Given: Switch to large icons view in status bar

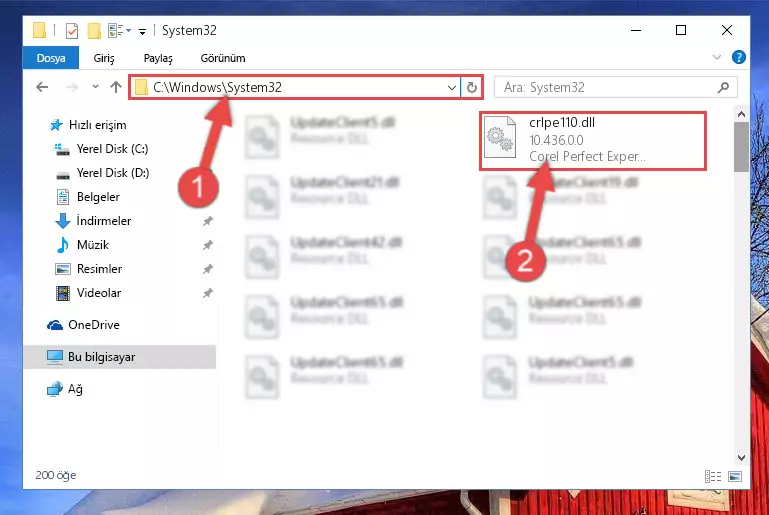Looking at the screenshot, I should 735,476.
